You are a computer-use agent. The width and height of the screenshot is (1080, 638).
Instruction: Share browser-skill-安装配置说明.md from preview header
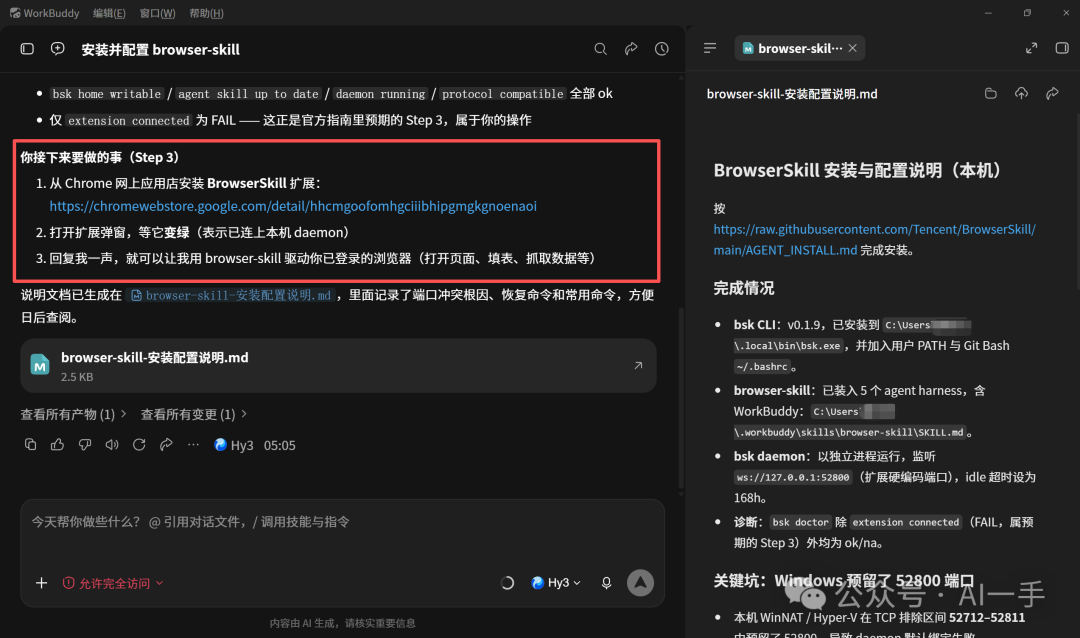pos(1052,94)
